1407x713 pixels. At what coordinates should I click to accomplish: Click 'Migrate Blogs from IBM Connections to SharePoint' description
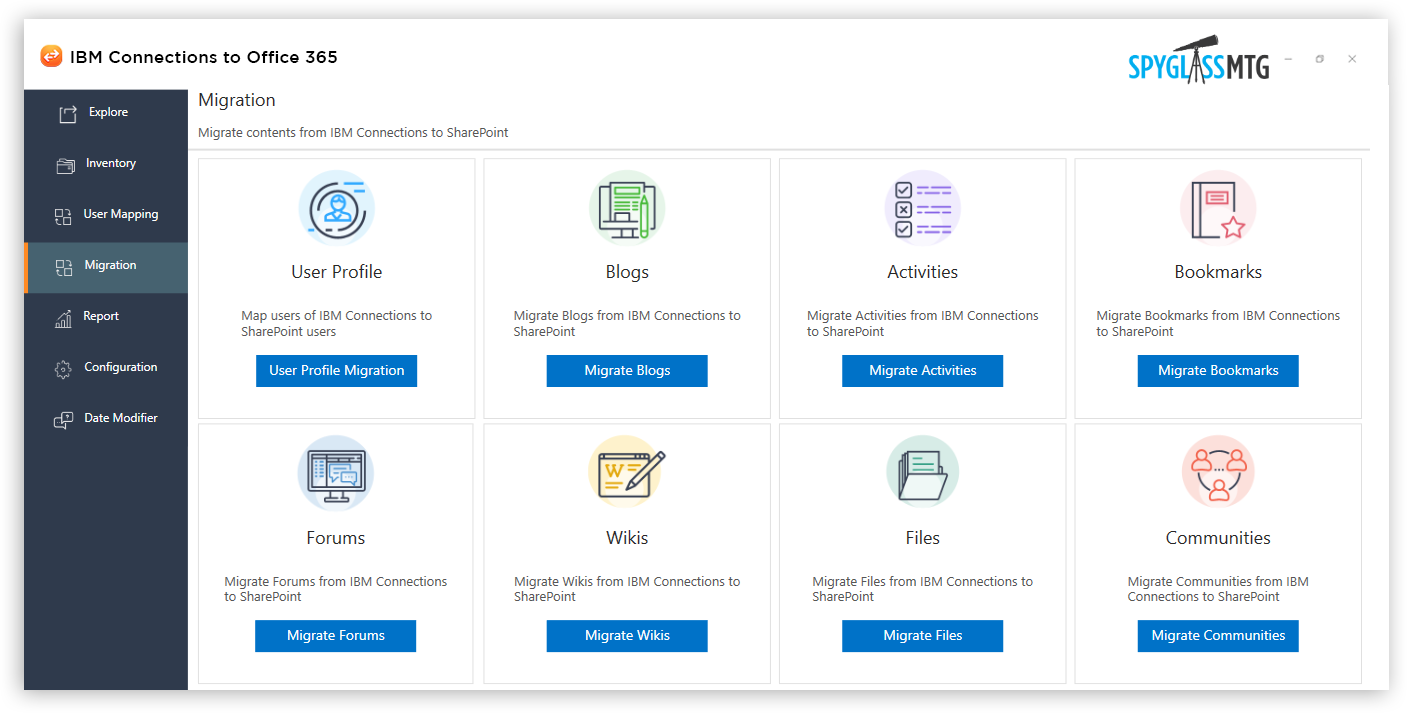tap(627, 323)
